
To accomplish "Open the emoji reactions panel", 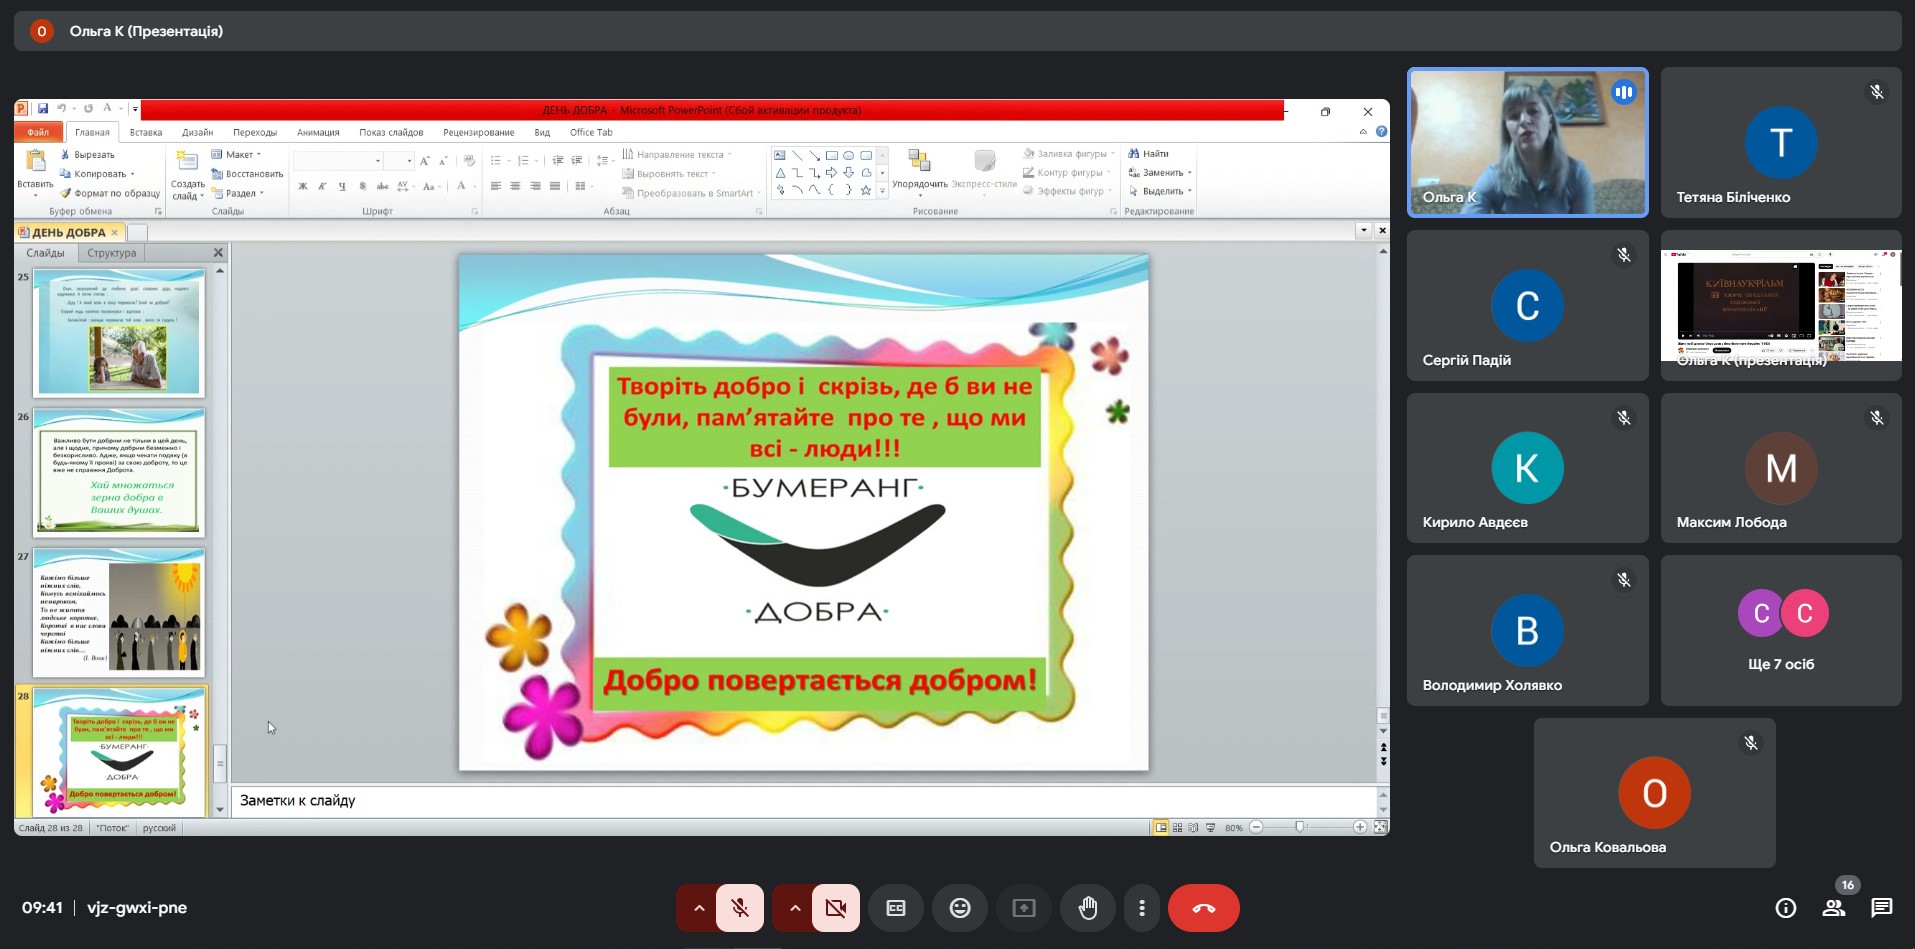I will [x=959, y=908].
